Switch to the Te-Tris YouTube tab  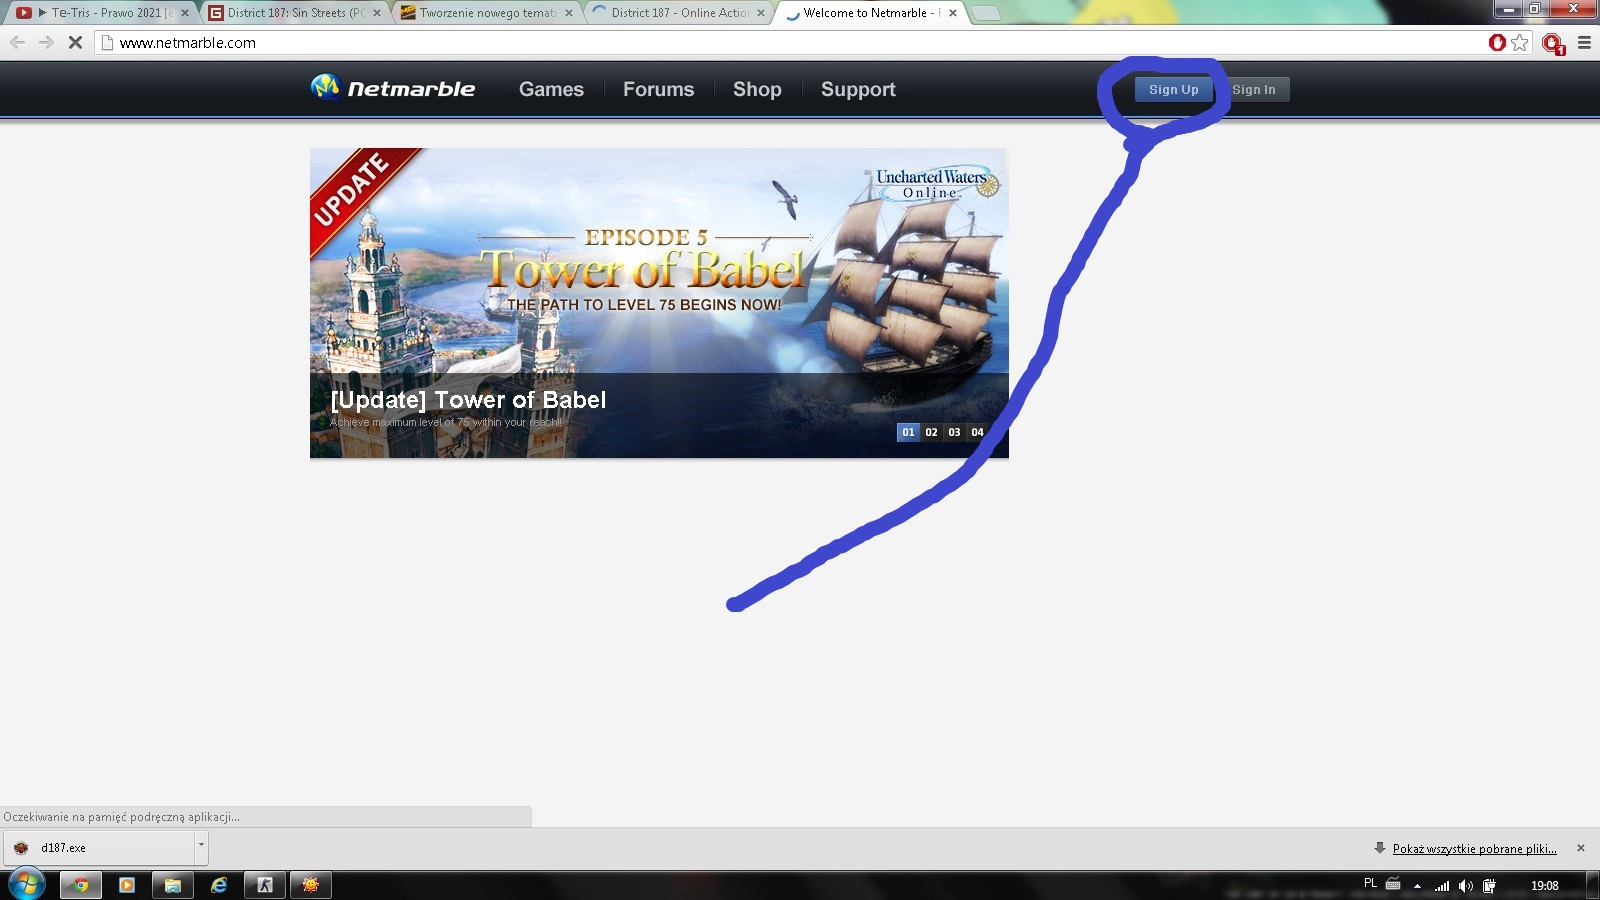(98, 13)
